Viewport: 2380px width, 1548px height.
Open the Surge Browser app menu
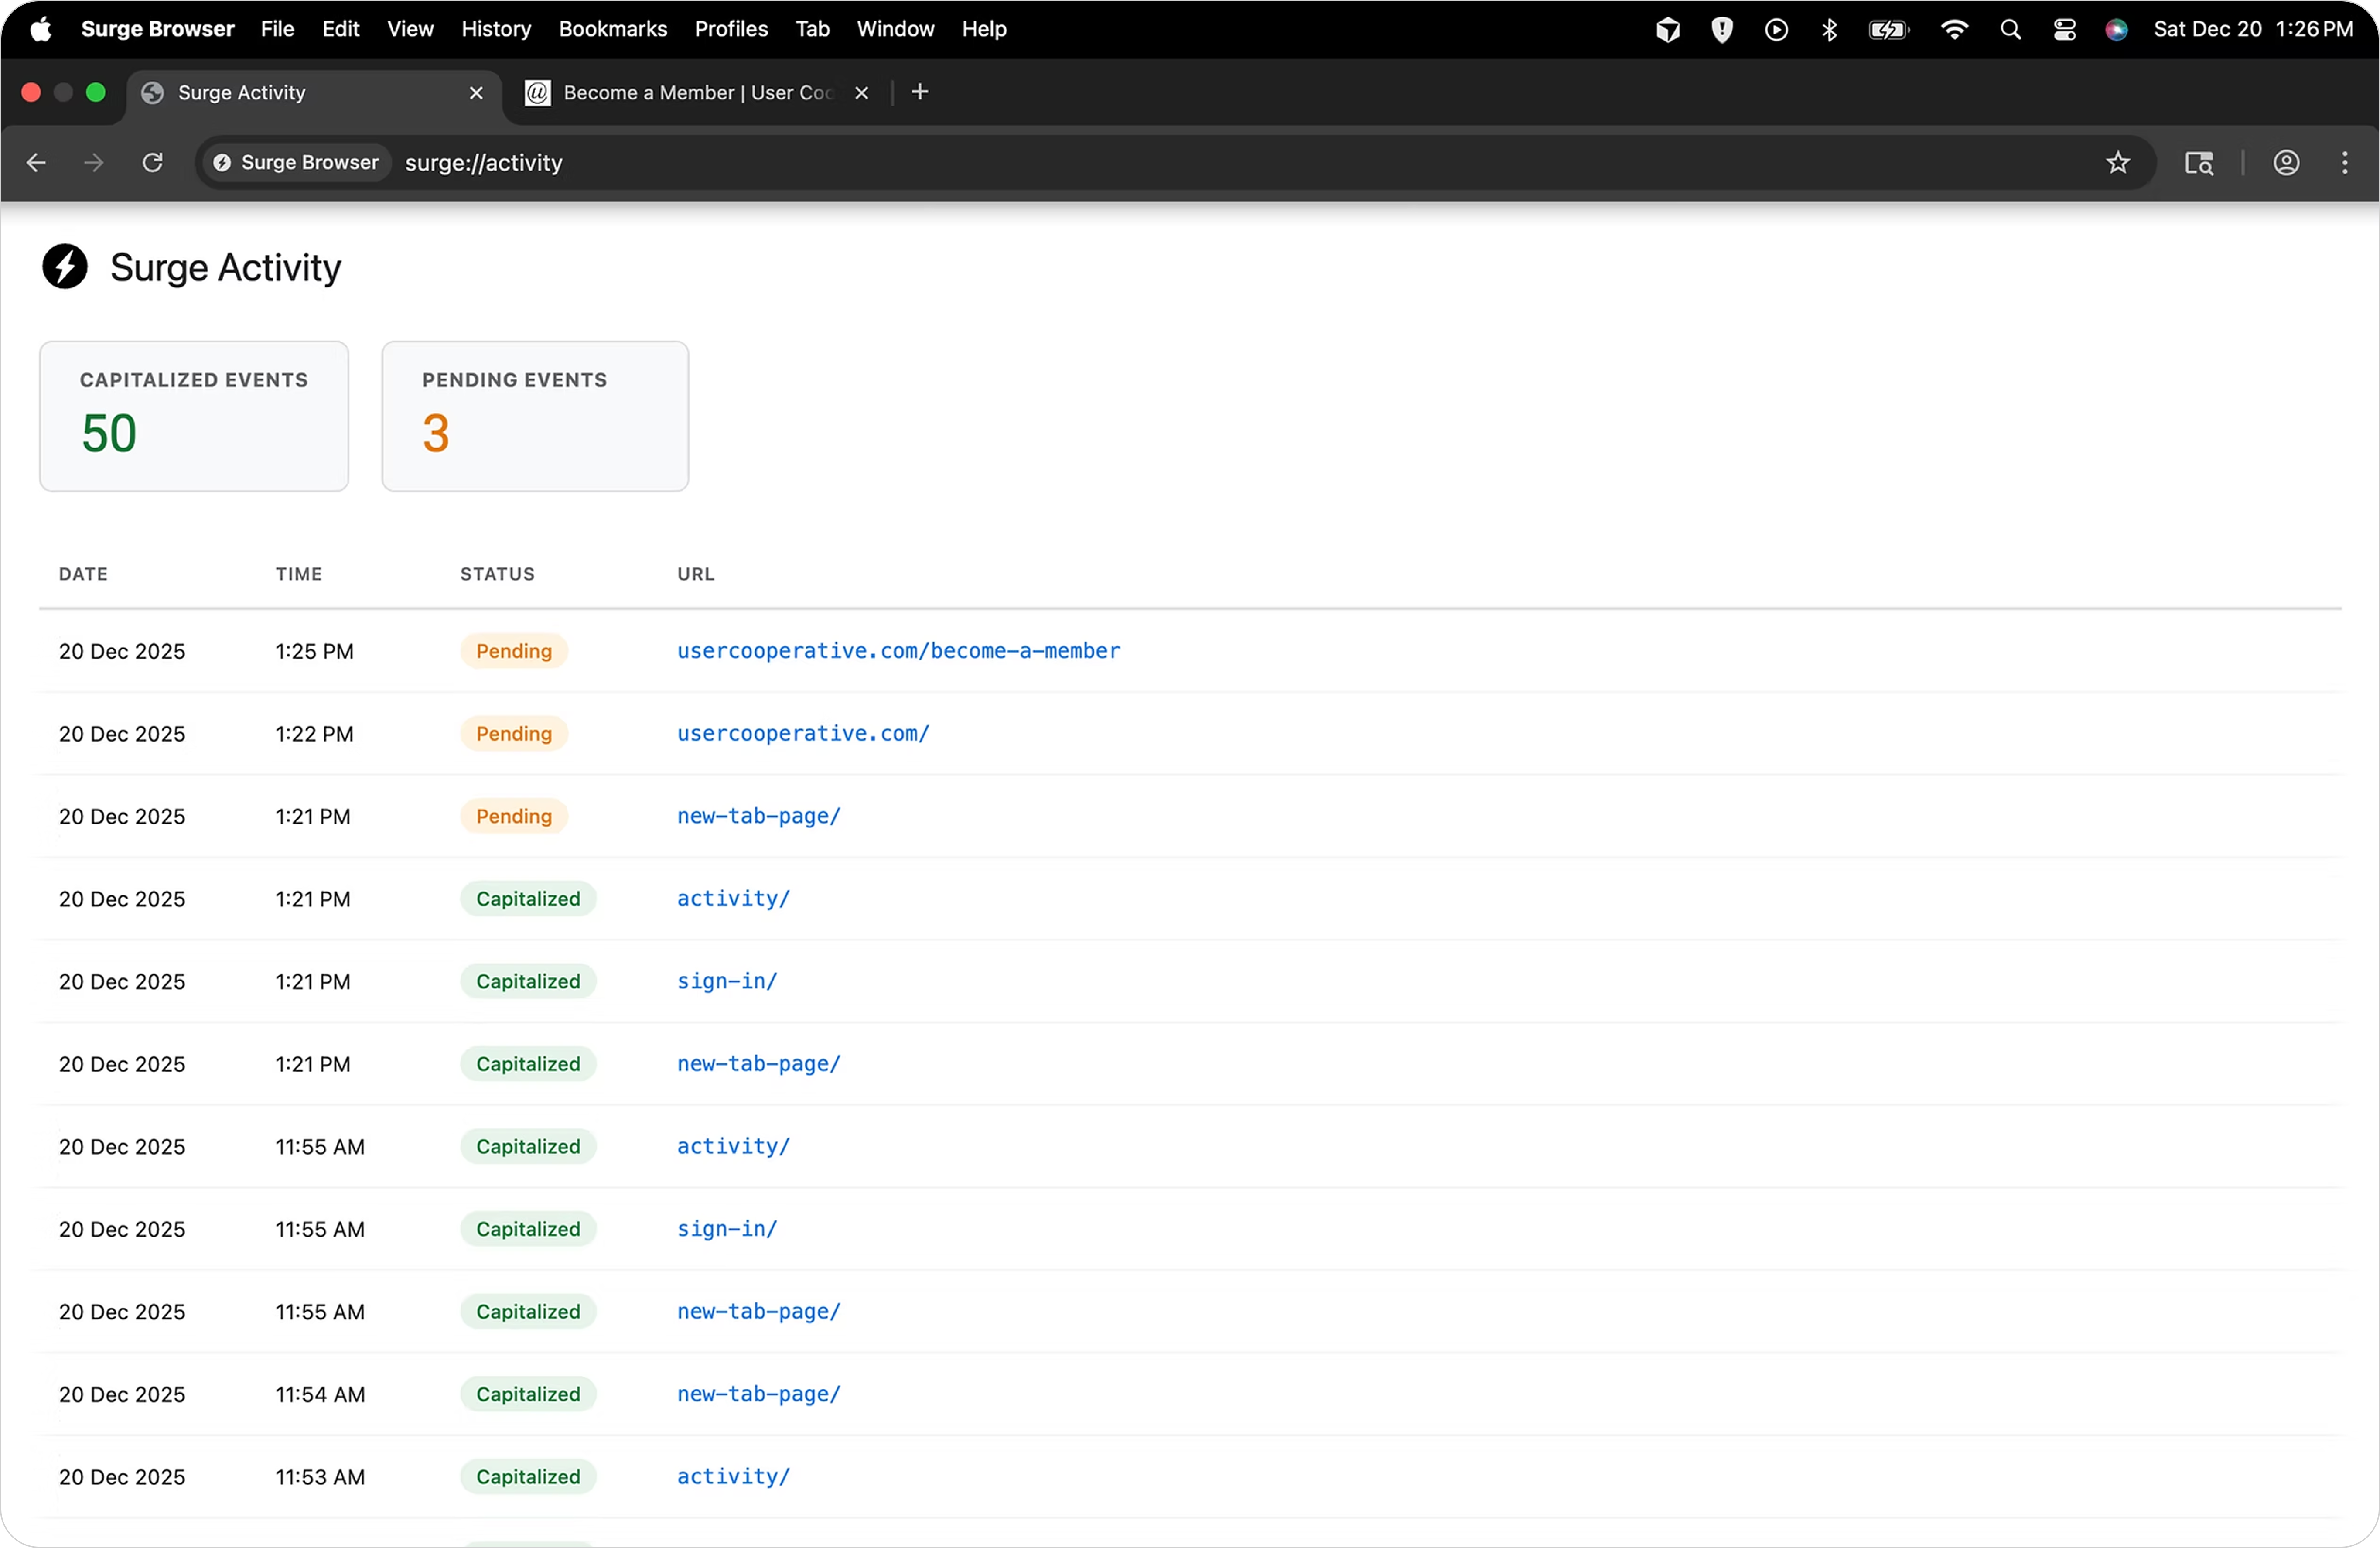click(x=157, y=29)
